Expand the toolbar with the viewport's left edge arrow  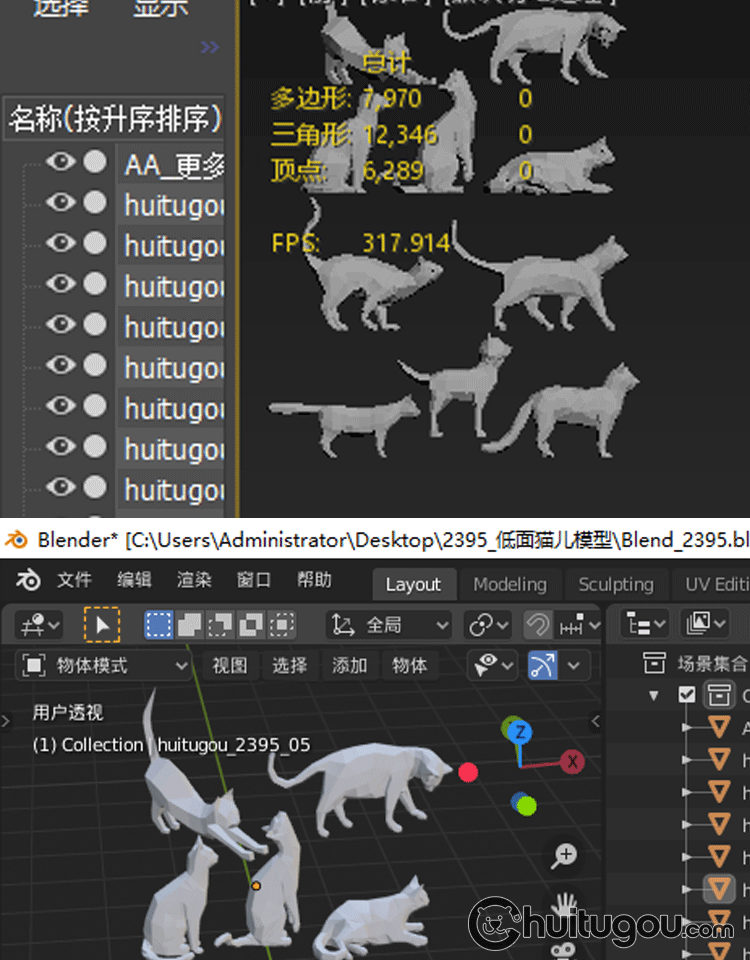(x=6, y=721)
